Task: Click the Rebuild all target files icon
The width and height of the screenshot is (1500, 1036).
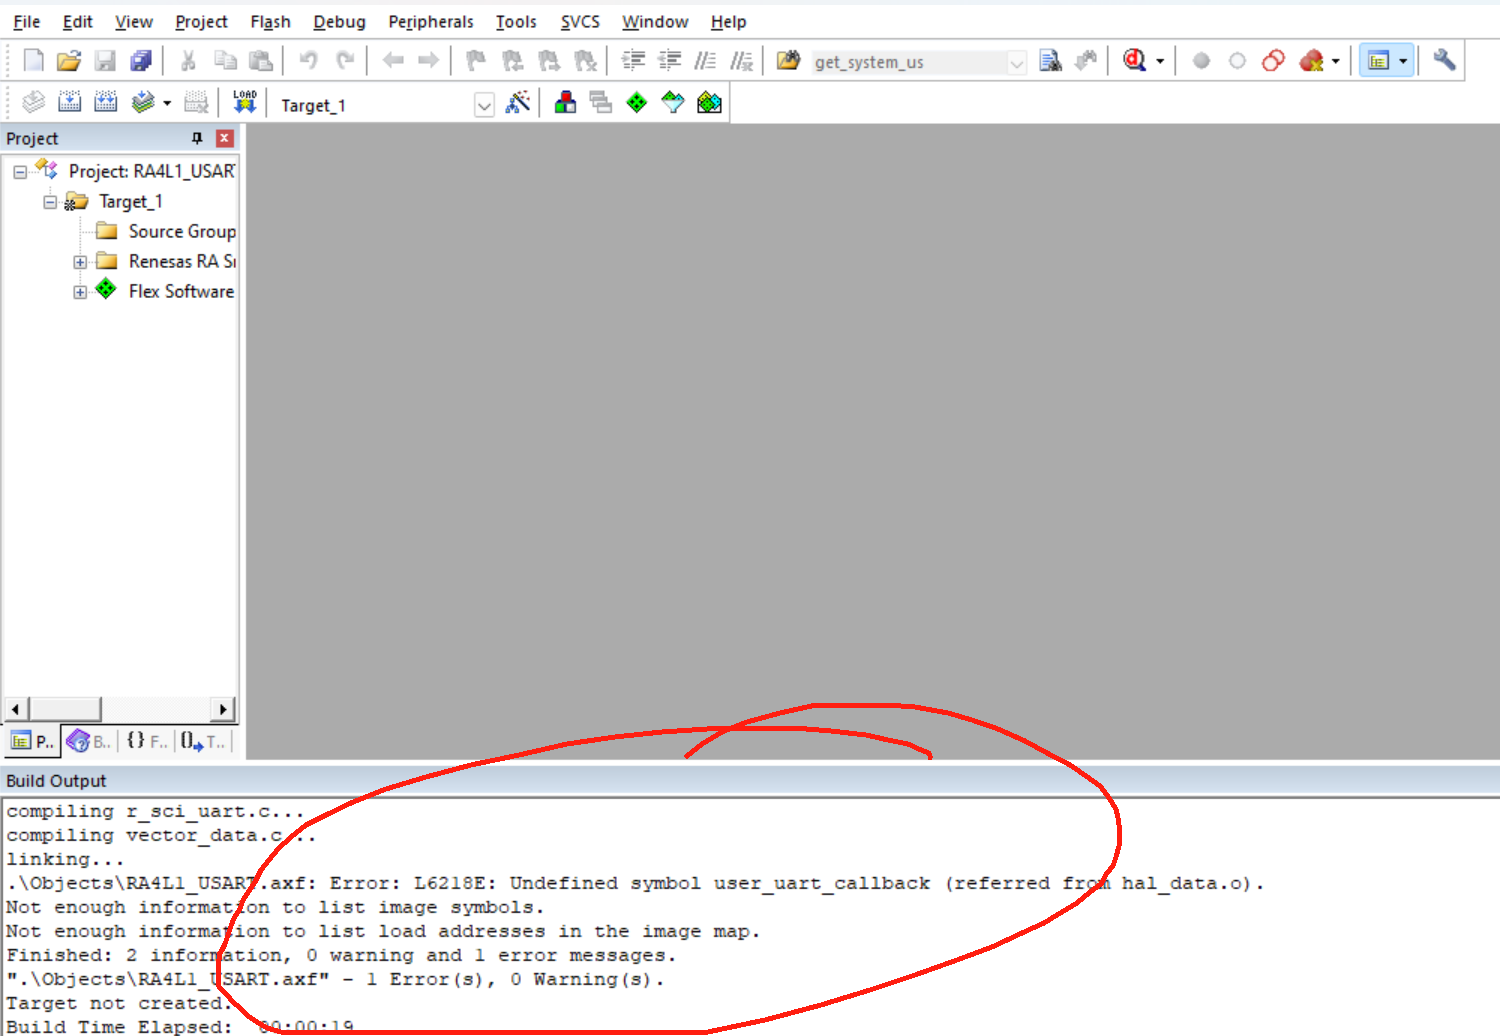Action: 105,102
